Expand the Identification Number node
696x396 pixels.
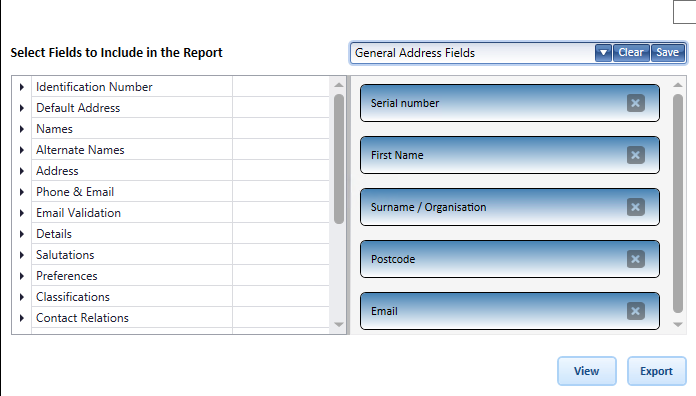click(x=22, y=87)
